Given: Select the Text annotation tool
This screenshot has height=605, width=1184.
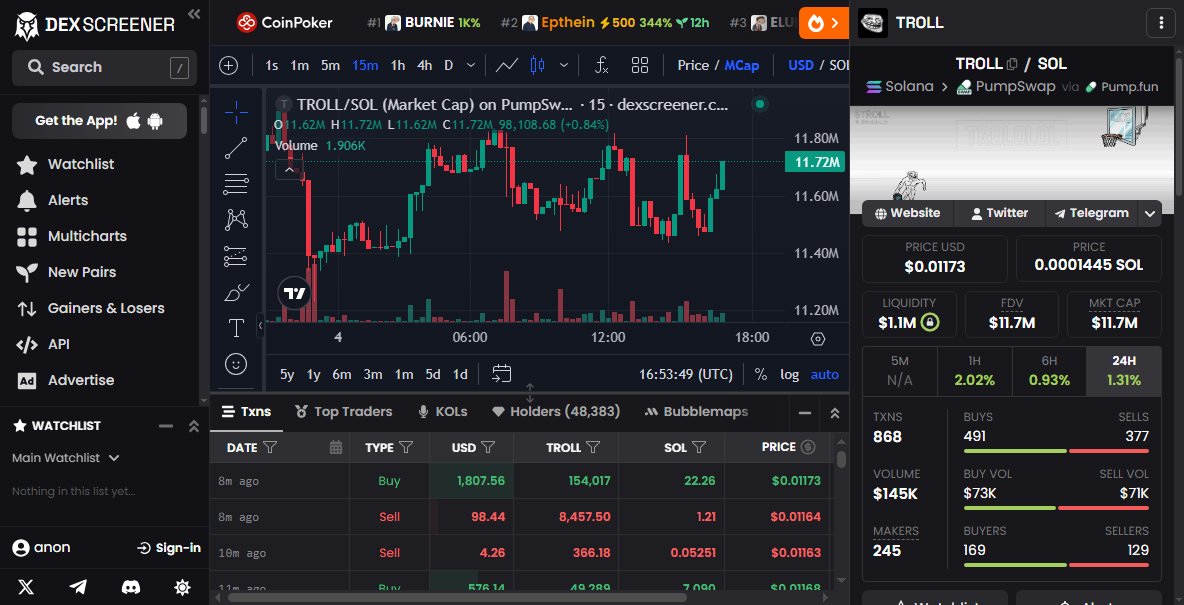Looking at the screenshot, I should click(236, 328).
